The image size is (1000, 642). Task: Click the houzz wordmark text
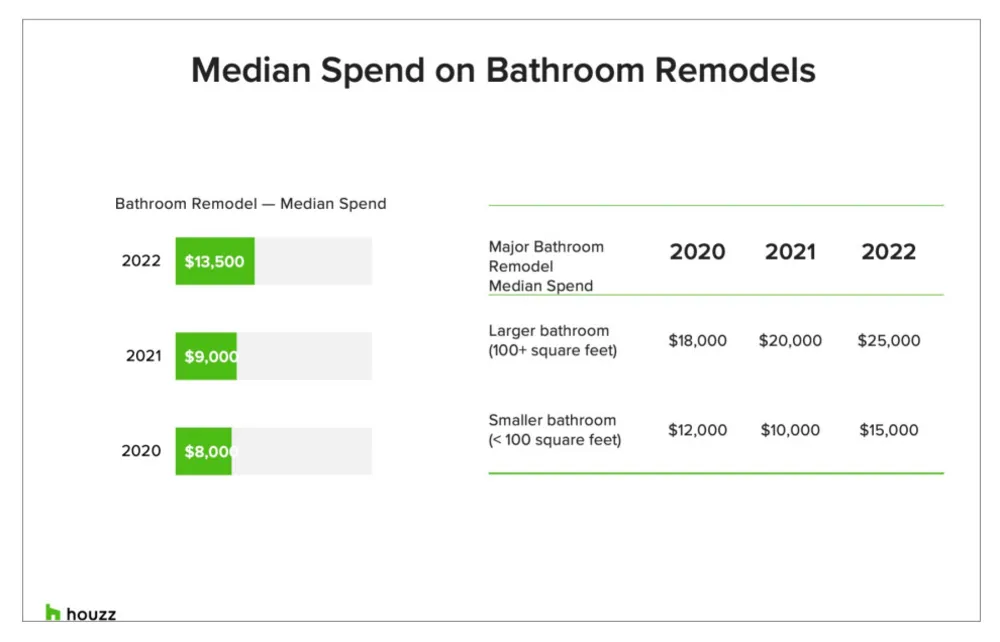point(91,614)
